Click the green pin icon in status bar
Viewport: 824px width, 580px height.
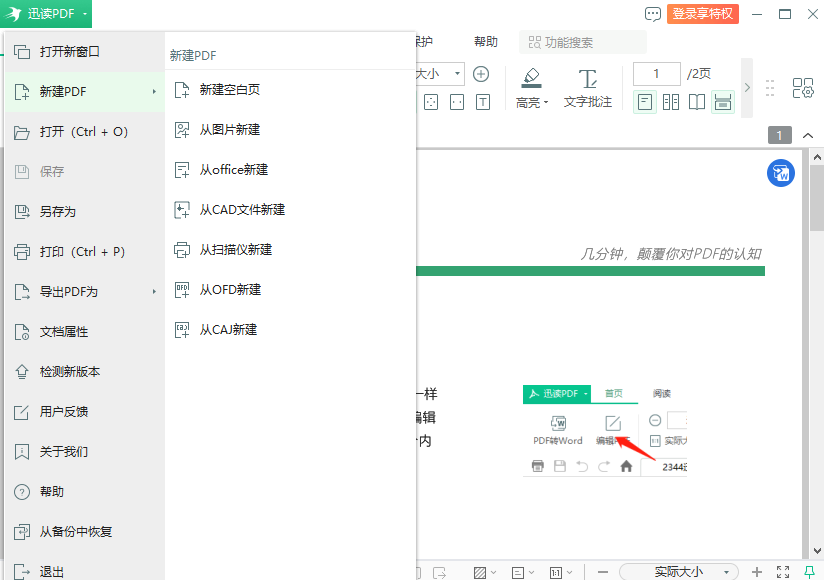coord(809,572)
